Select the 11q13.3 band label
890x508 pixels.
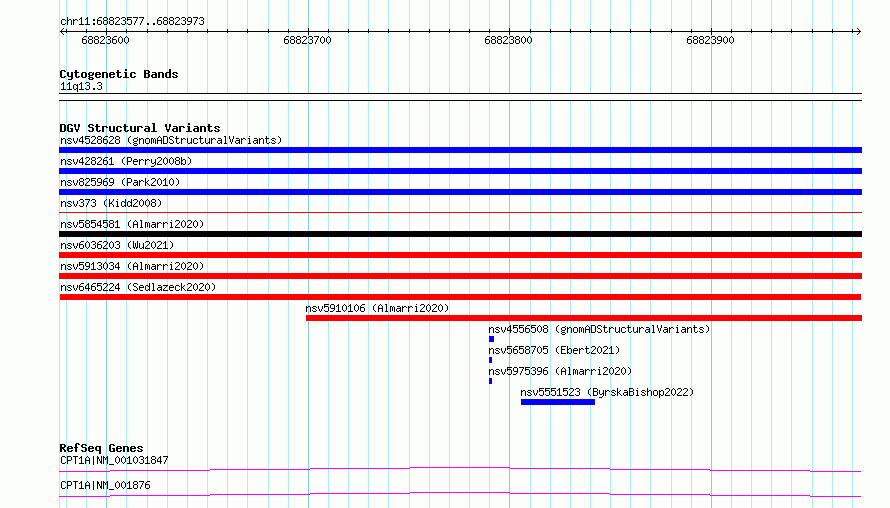[81, 86]
